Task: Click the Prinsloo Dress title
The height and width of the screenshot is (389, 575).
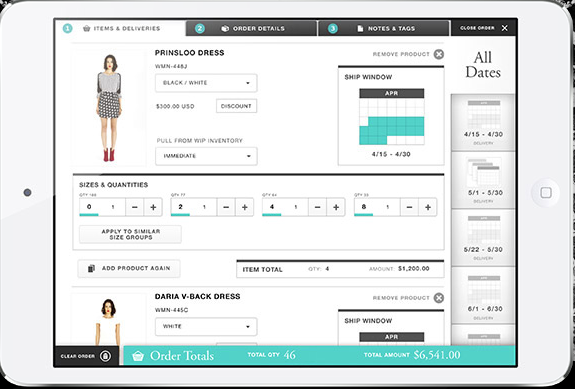Action: tap(189, 53)
